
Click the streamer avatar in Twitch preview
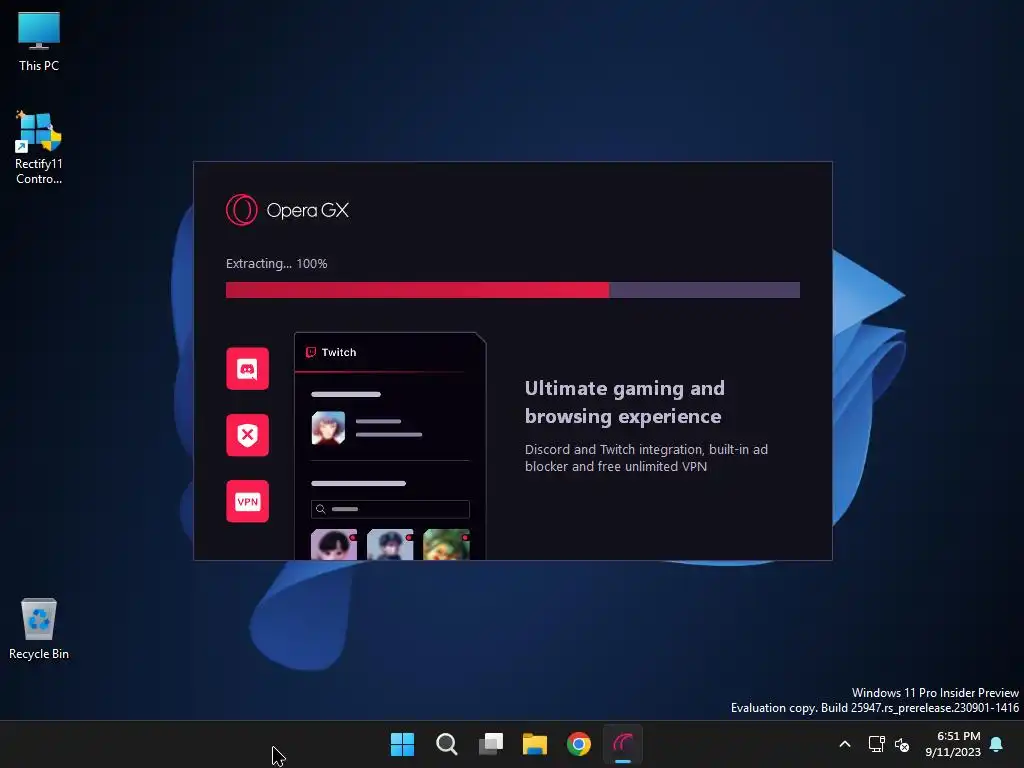pyautogui.click(x=328, y=428)
